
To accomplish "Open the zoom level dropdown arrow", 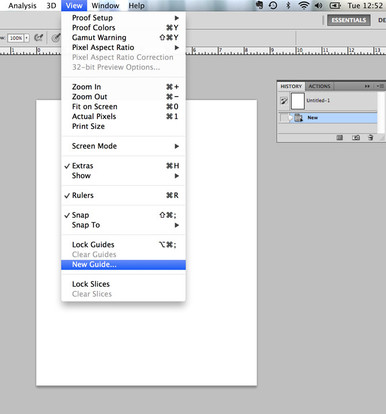I will pyautogui.click(x=27, y=38).
